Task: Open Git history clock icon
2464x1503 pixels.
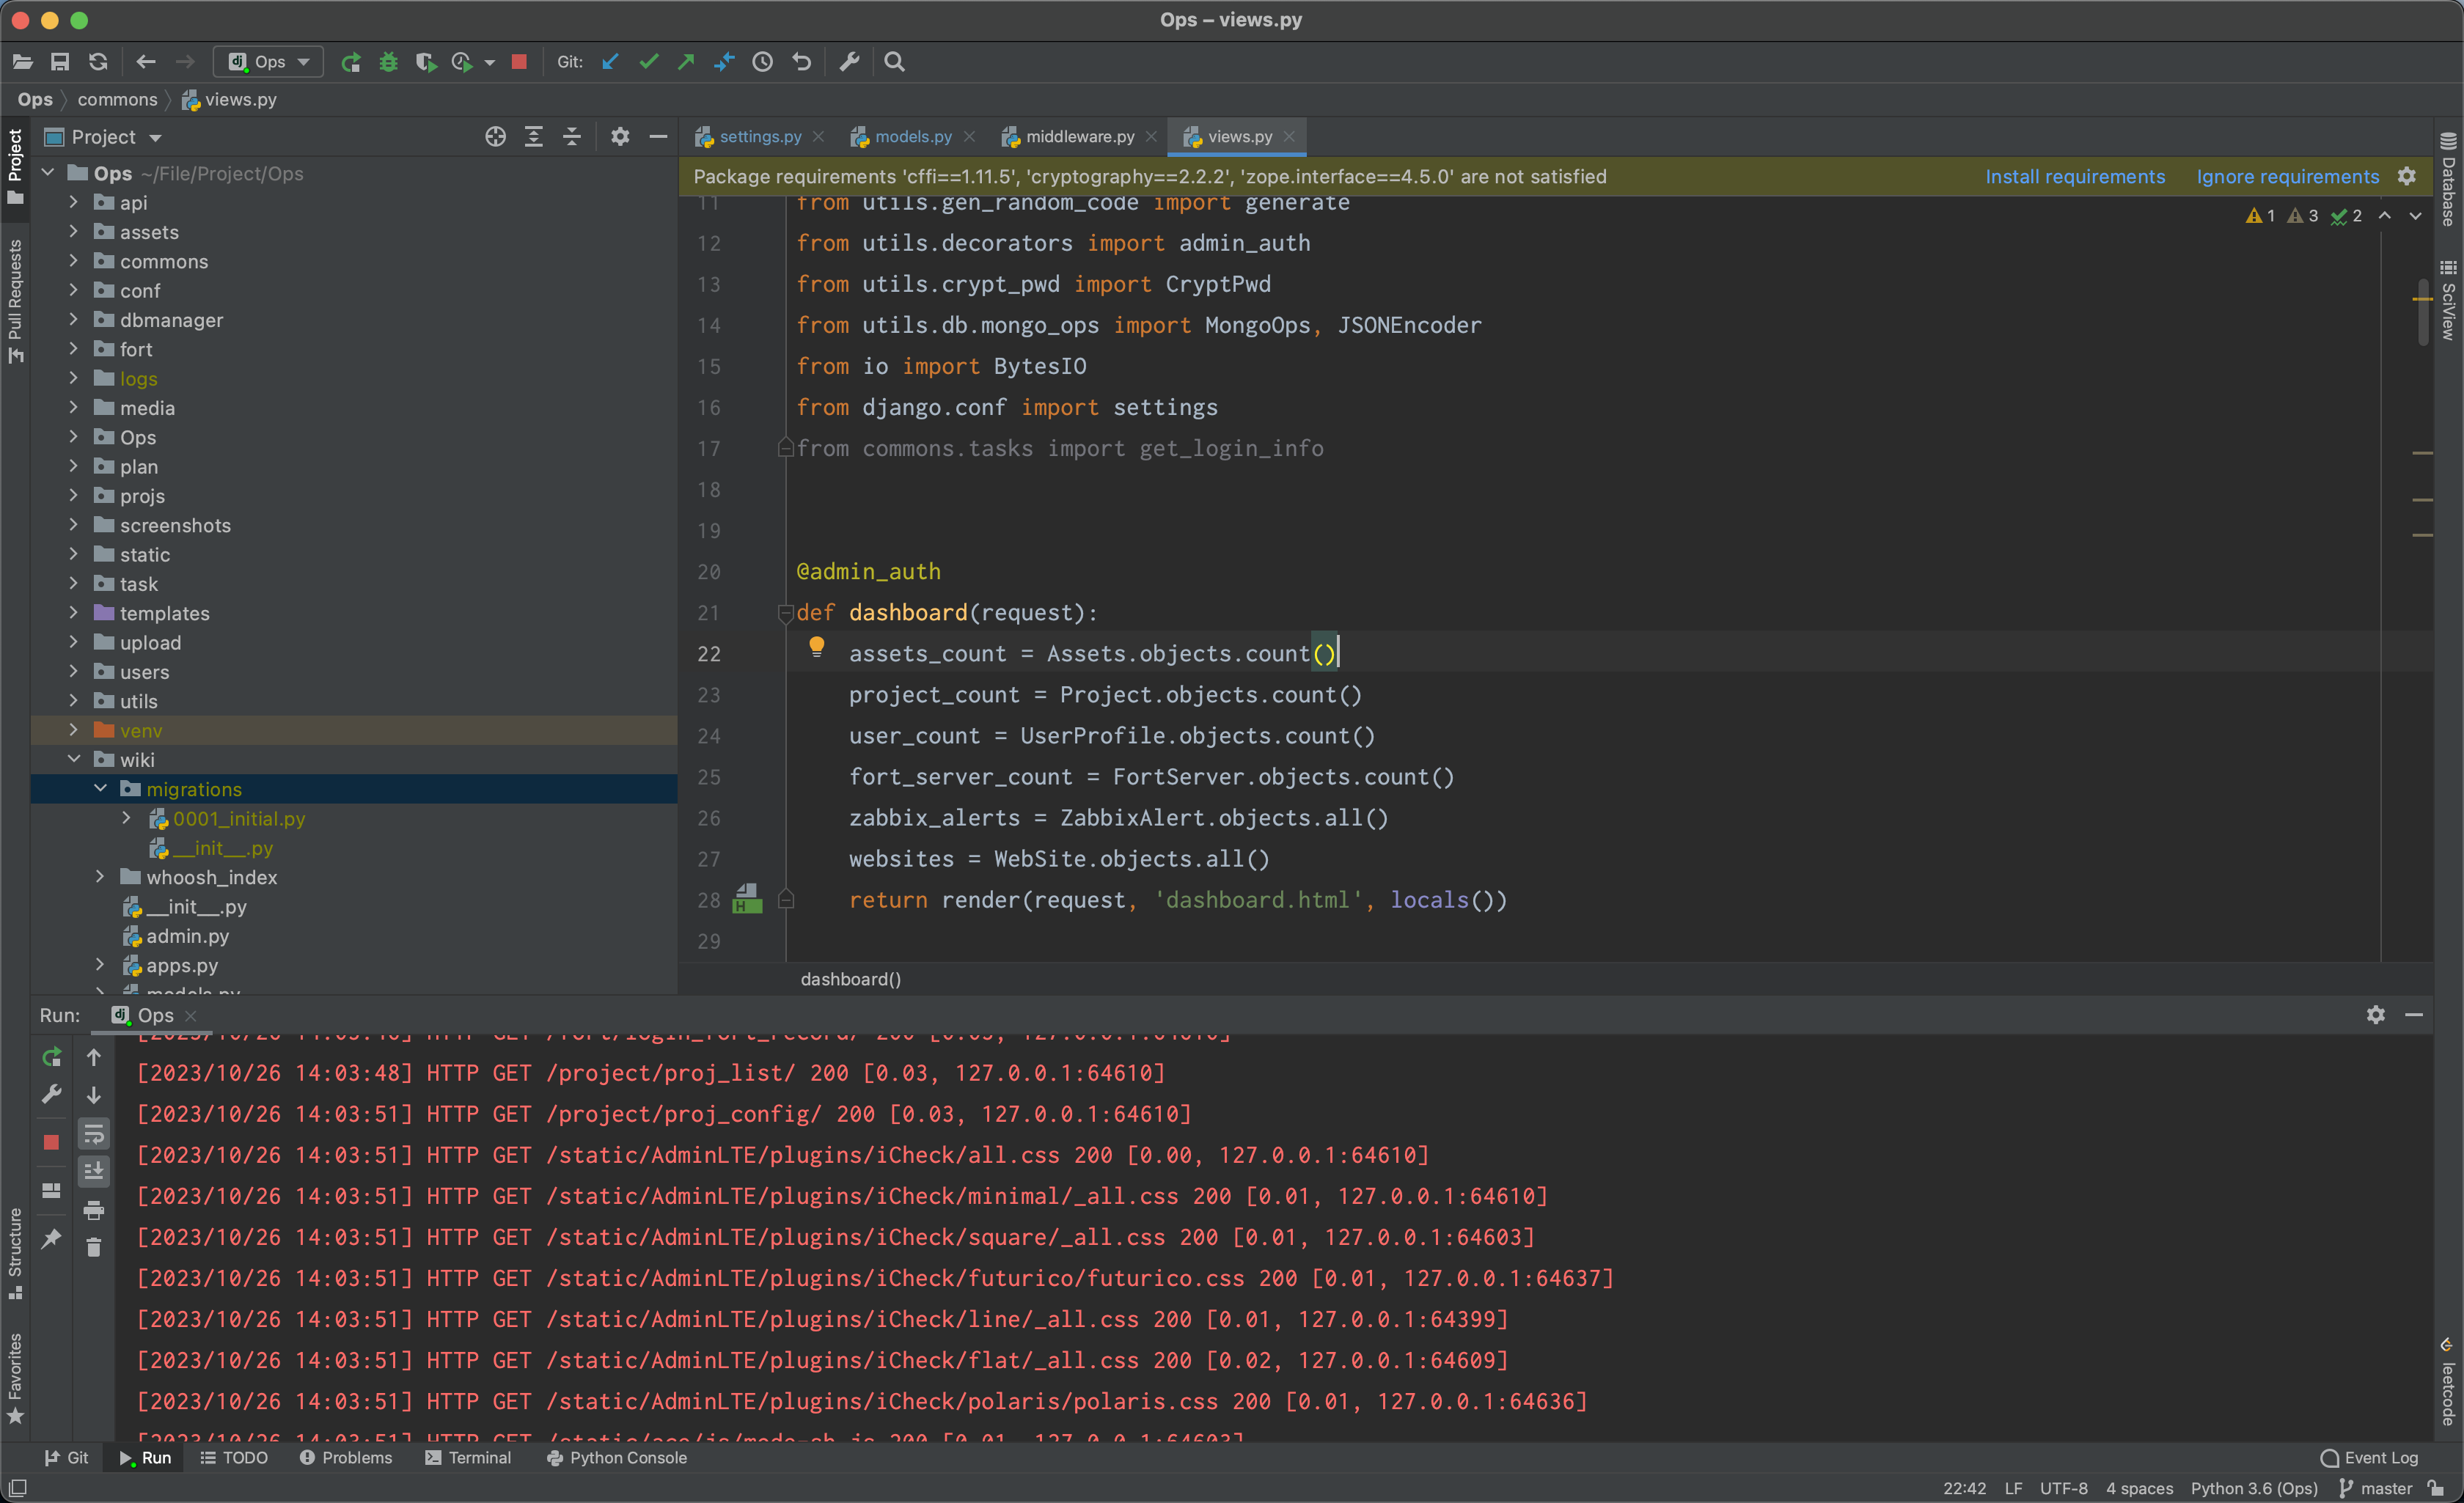Action: click(x=763, y=62)
